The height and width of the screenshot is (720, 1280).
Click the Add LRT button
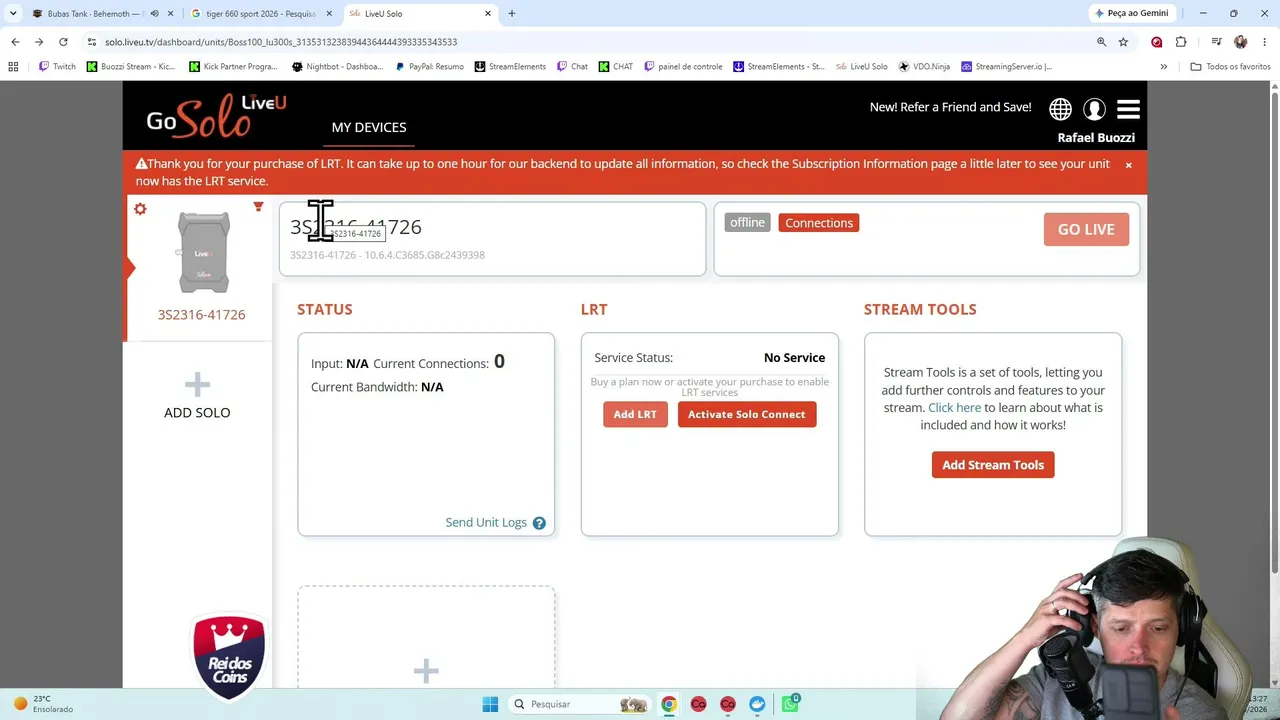[x=635, y=414]
